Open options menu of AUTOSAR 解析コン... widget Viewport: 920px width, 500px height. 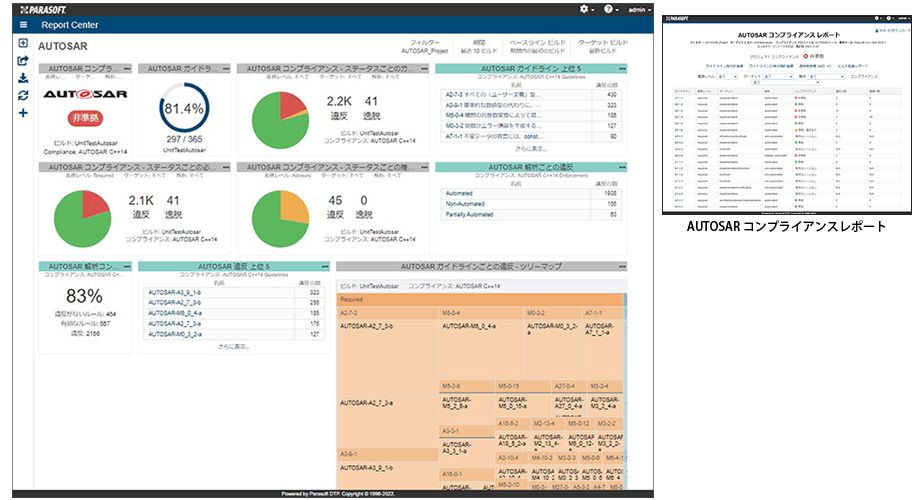(x=127, y=266)
